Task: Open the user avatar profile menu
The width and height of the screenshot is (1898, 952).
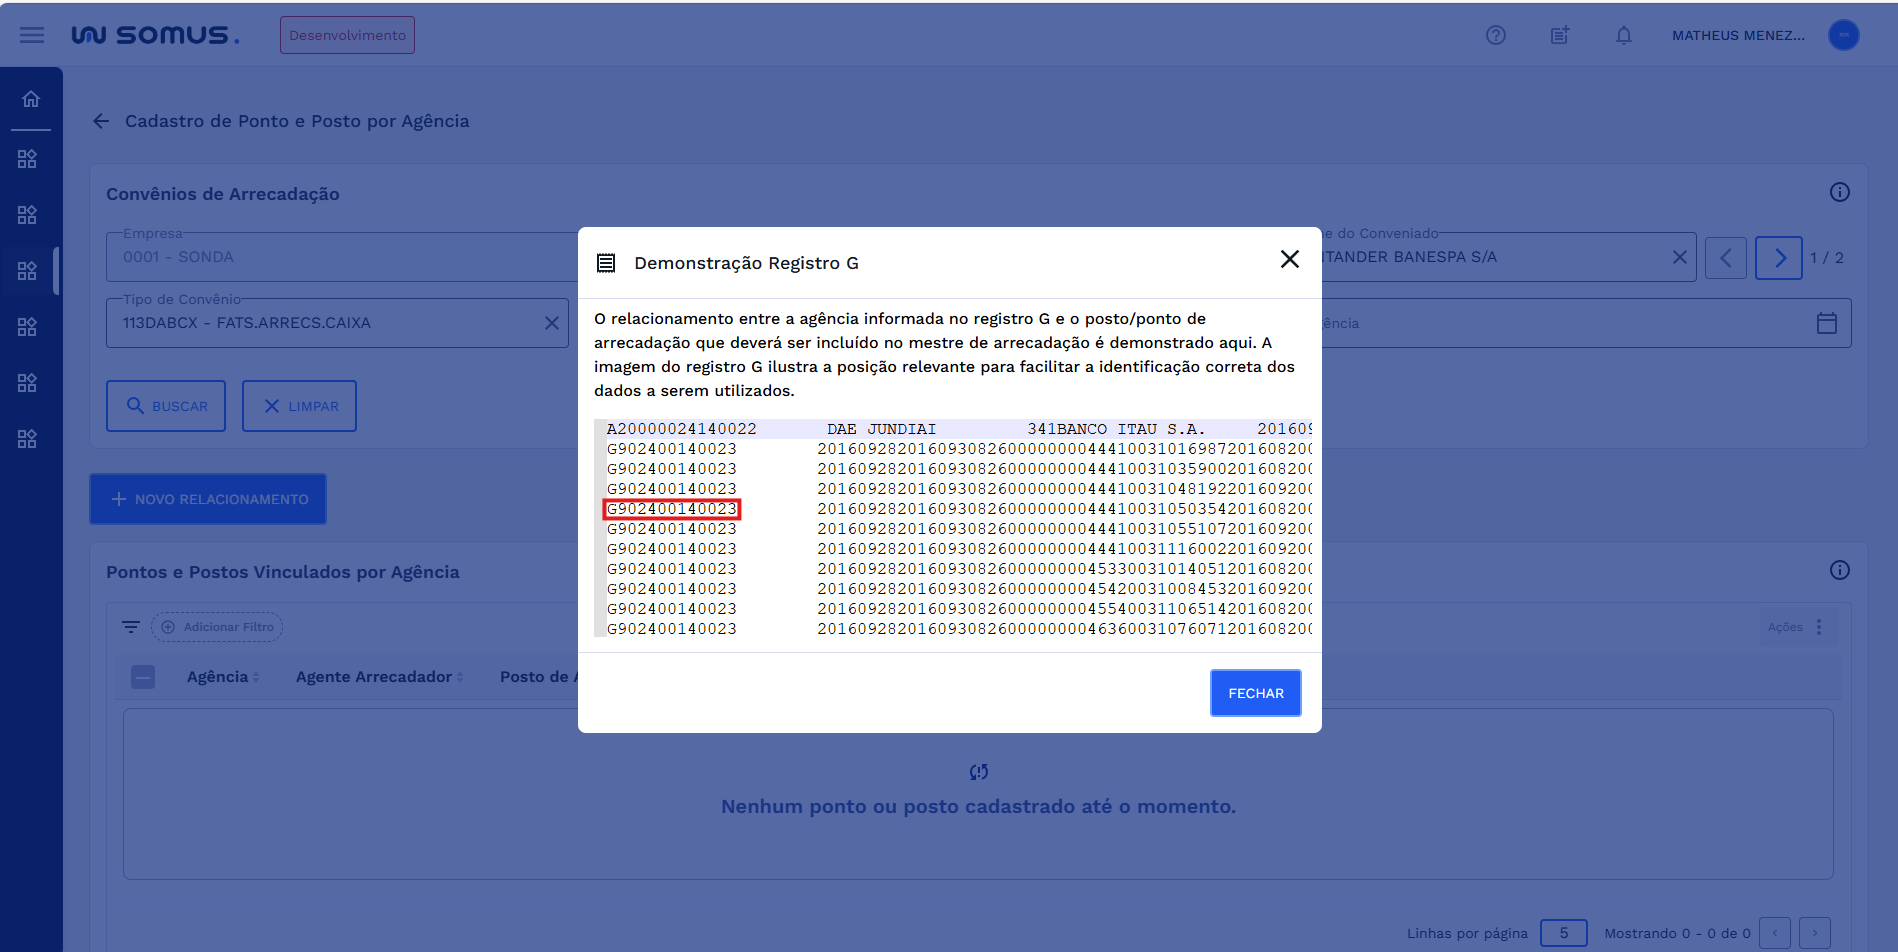Action: [1843, 35]
